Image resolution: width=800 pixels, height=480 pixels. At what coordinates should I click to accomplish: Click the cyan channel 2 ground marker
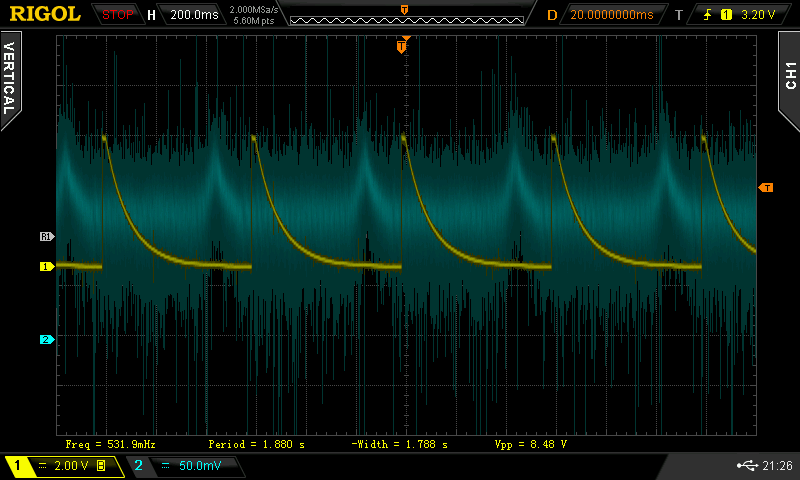click(x=47, y=339)
